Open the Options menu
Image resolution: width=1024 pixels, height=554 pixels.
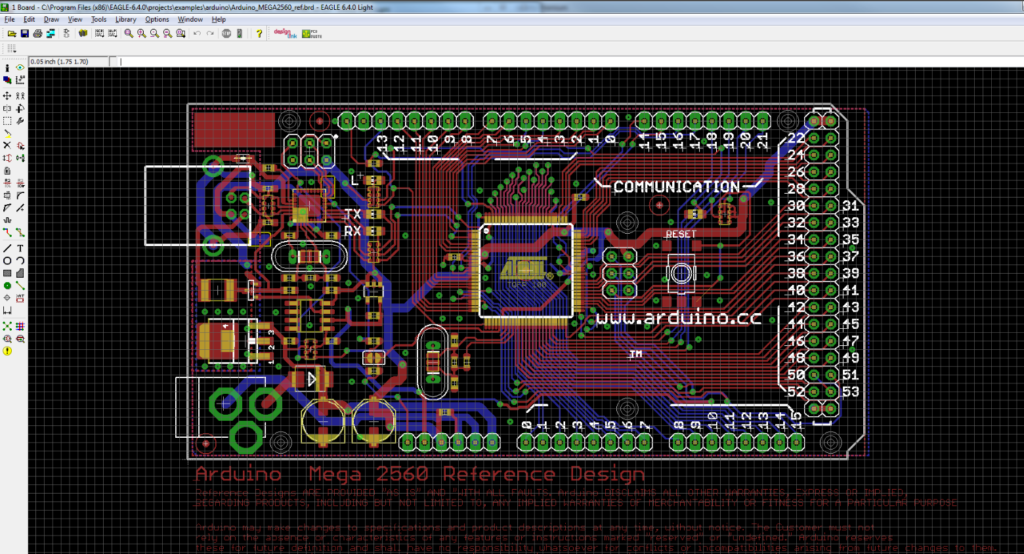(x=157, y=20)
